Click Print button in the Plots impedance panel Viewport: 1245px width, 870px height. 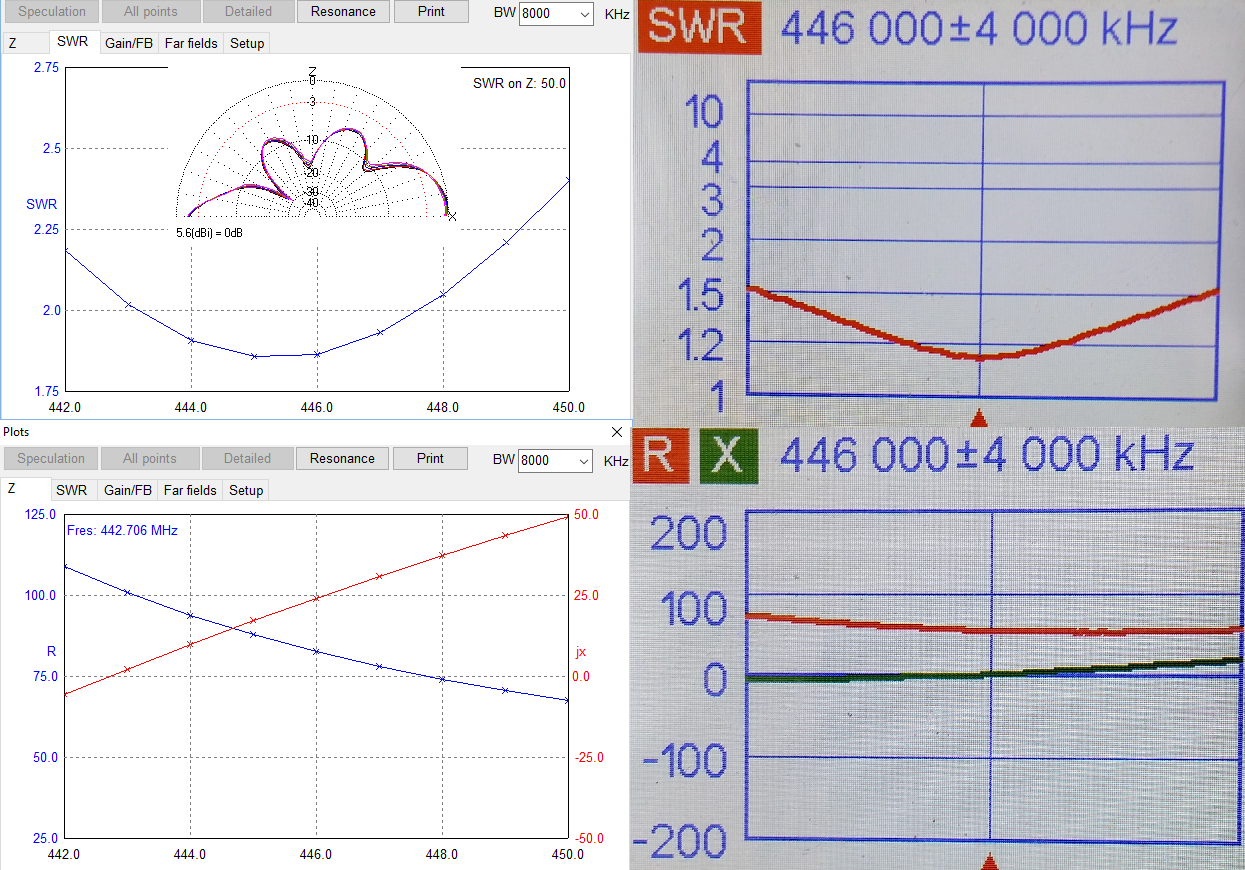click(x=430, y=459)
